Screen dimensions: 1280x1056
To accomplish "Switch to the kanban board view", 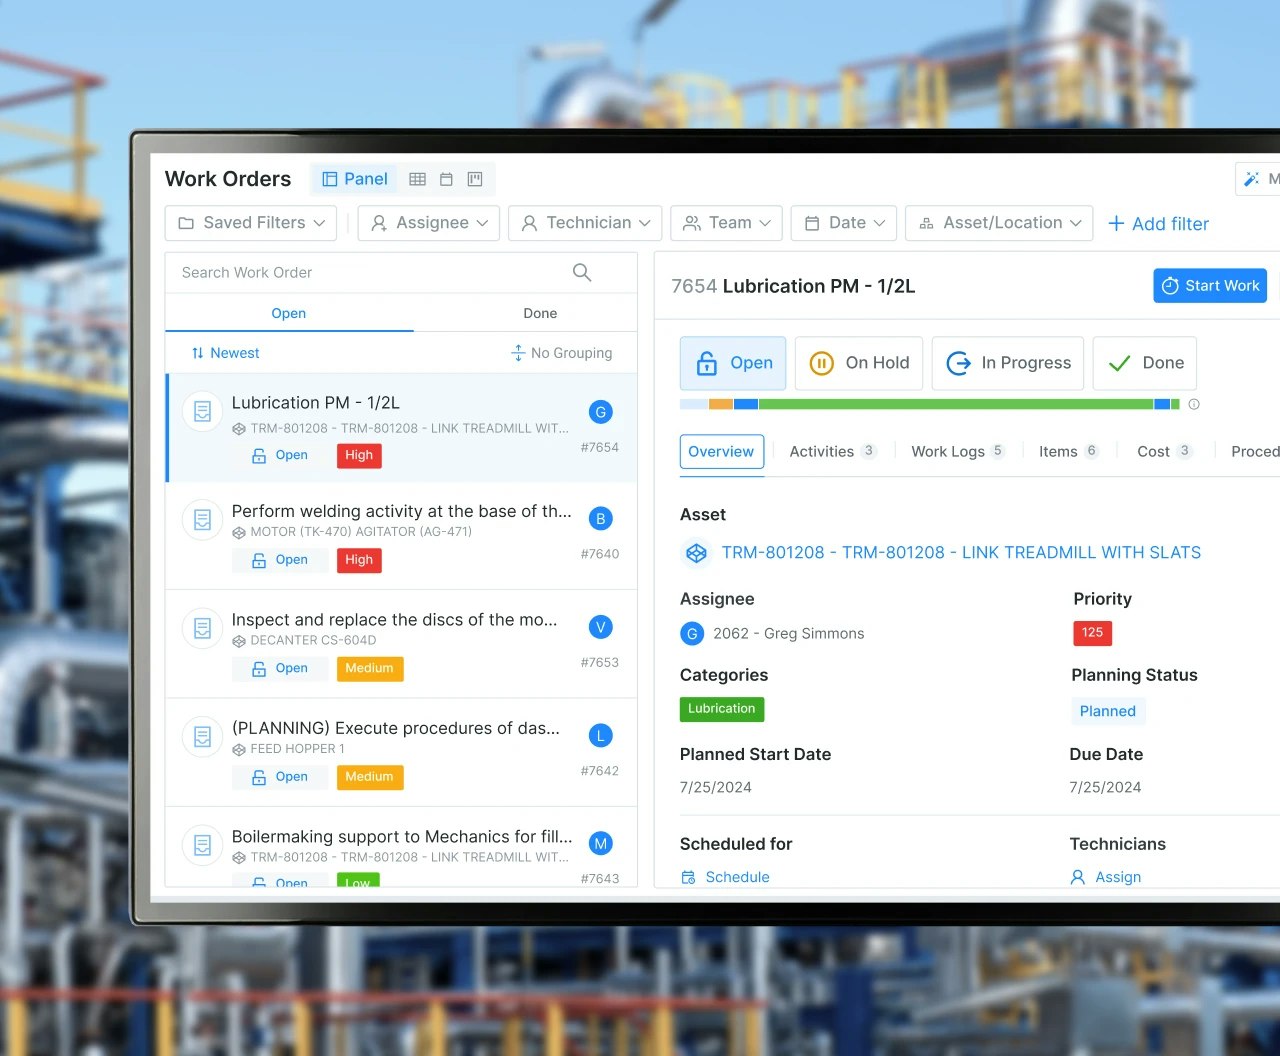I will click(x=474, y=178).
